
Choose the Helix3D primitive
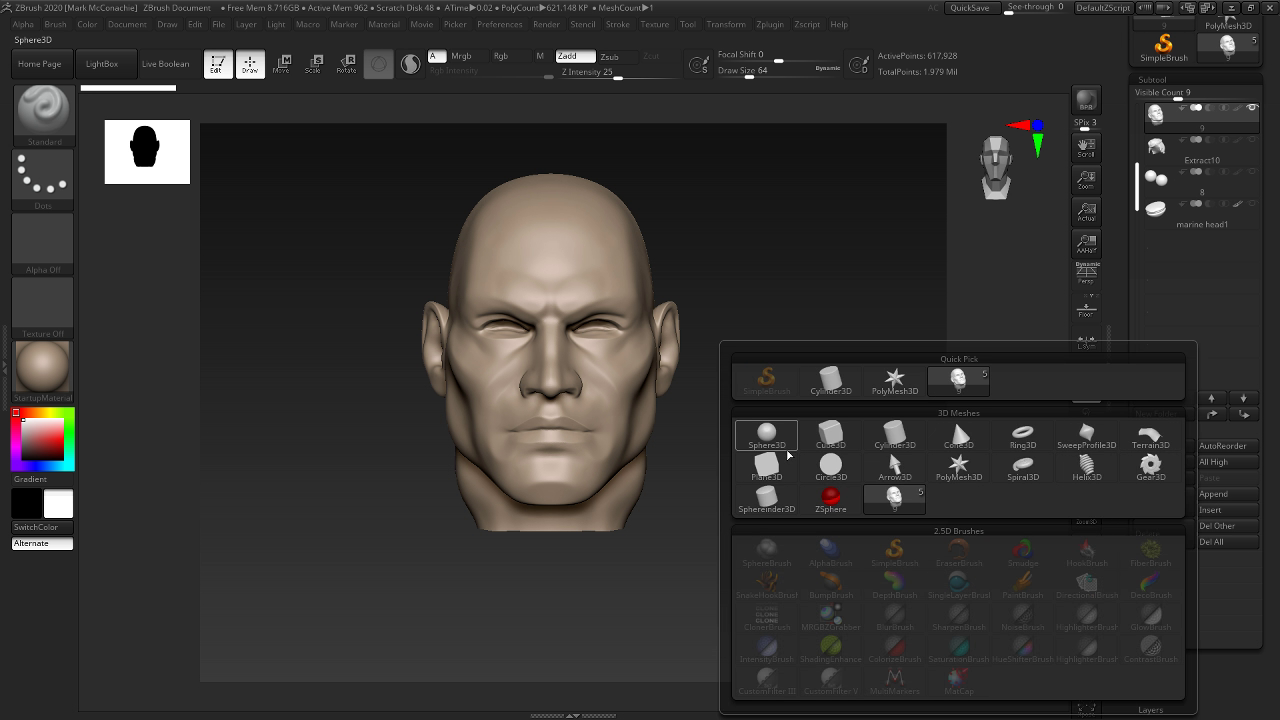point(1086,468)
